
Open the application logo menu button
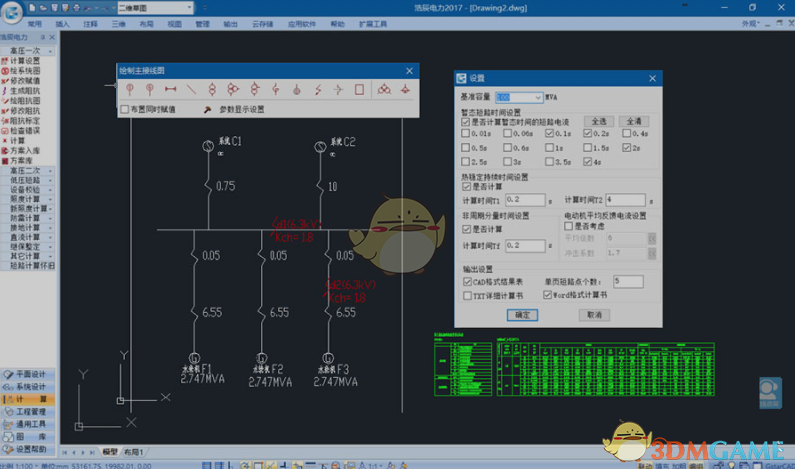(11, 12)
